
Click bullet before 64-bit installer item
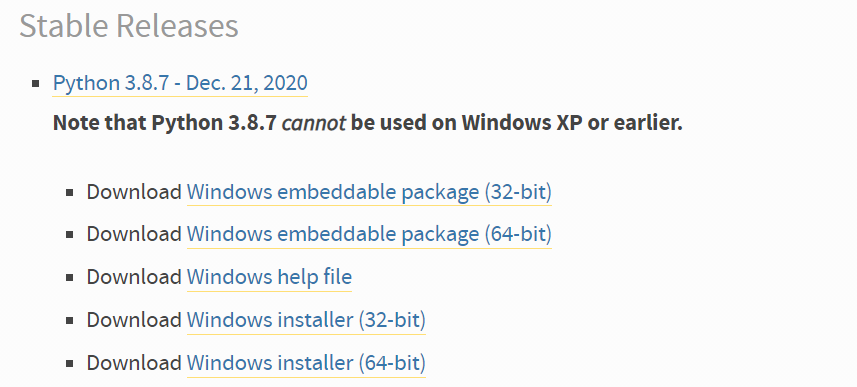tap(69, 363)
